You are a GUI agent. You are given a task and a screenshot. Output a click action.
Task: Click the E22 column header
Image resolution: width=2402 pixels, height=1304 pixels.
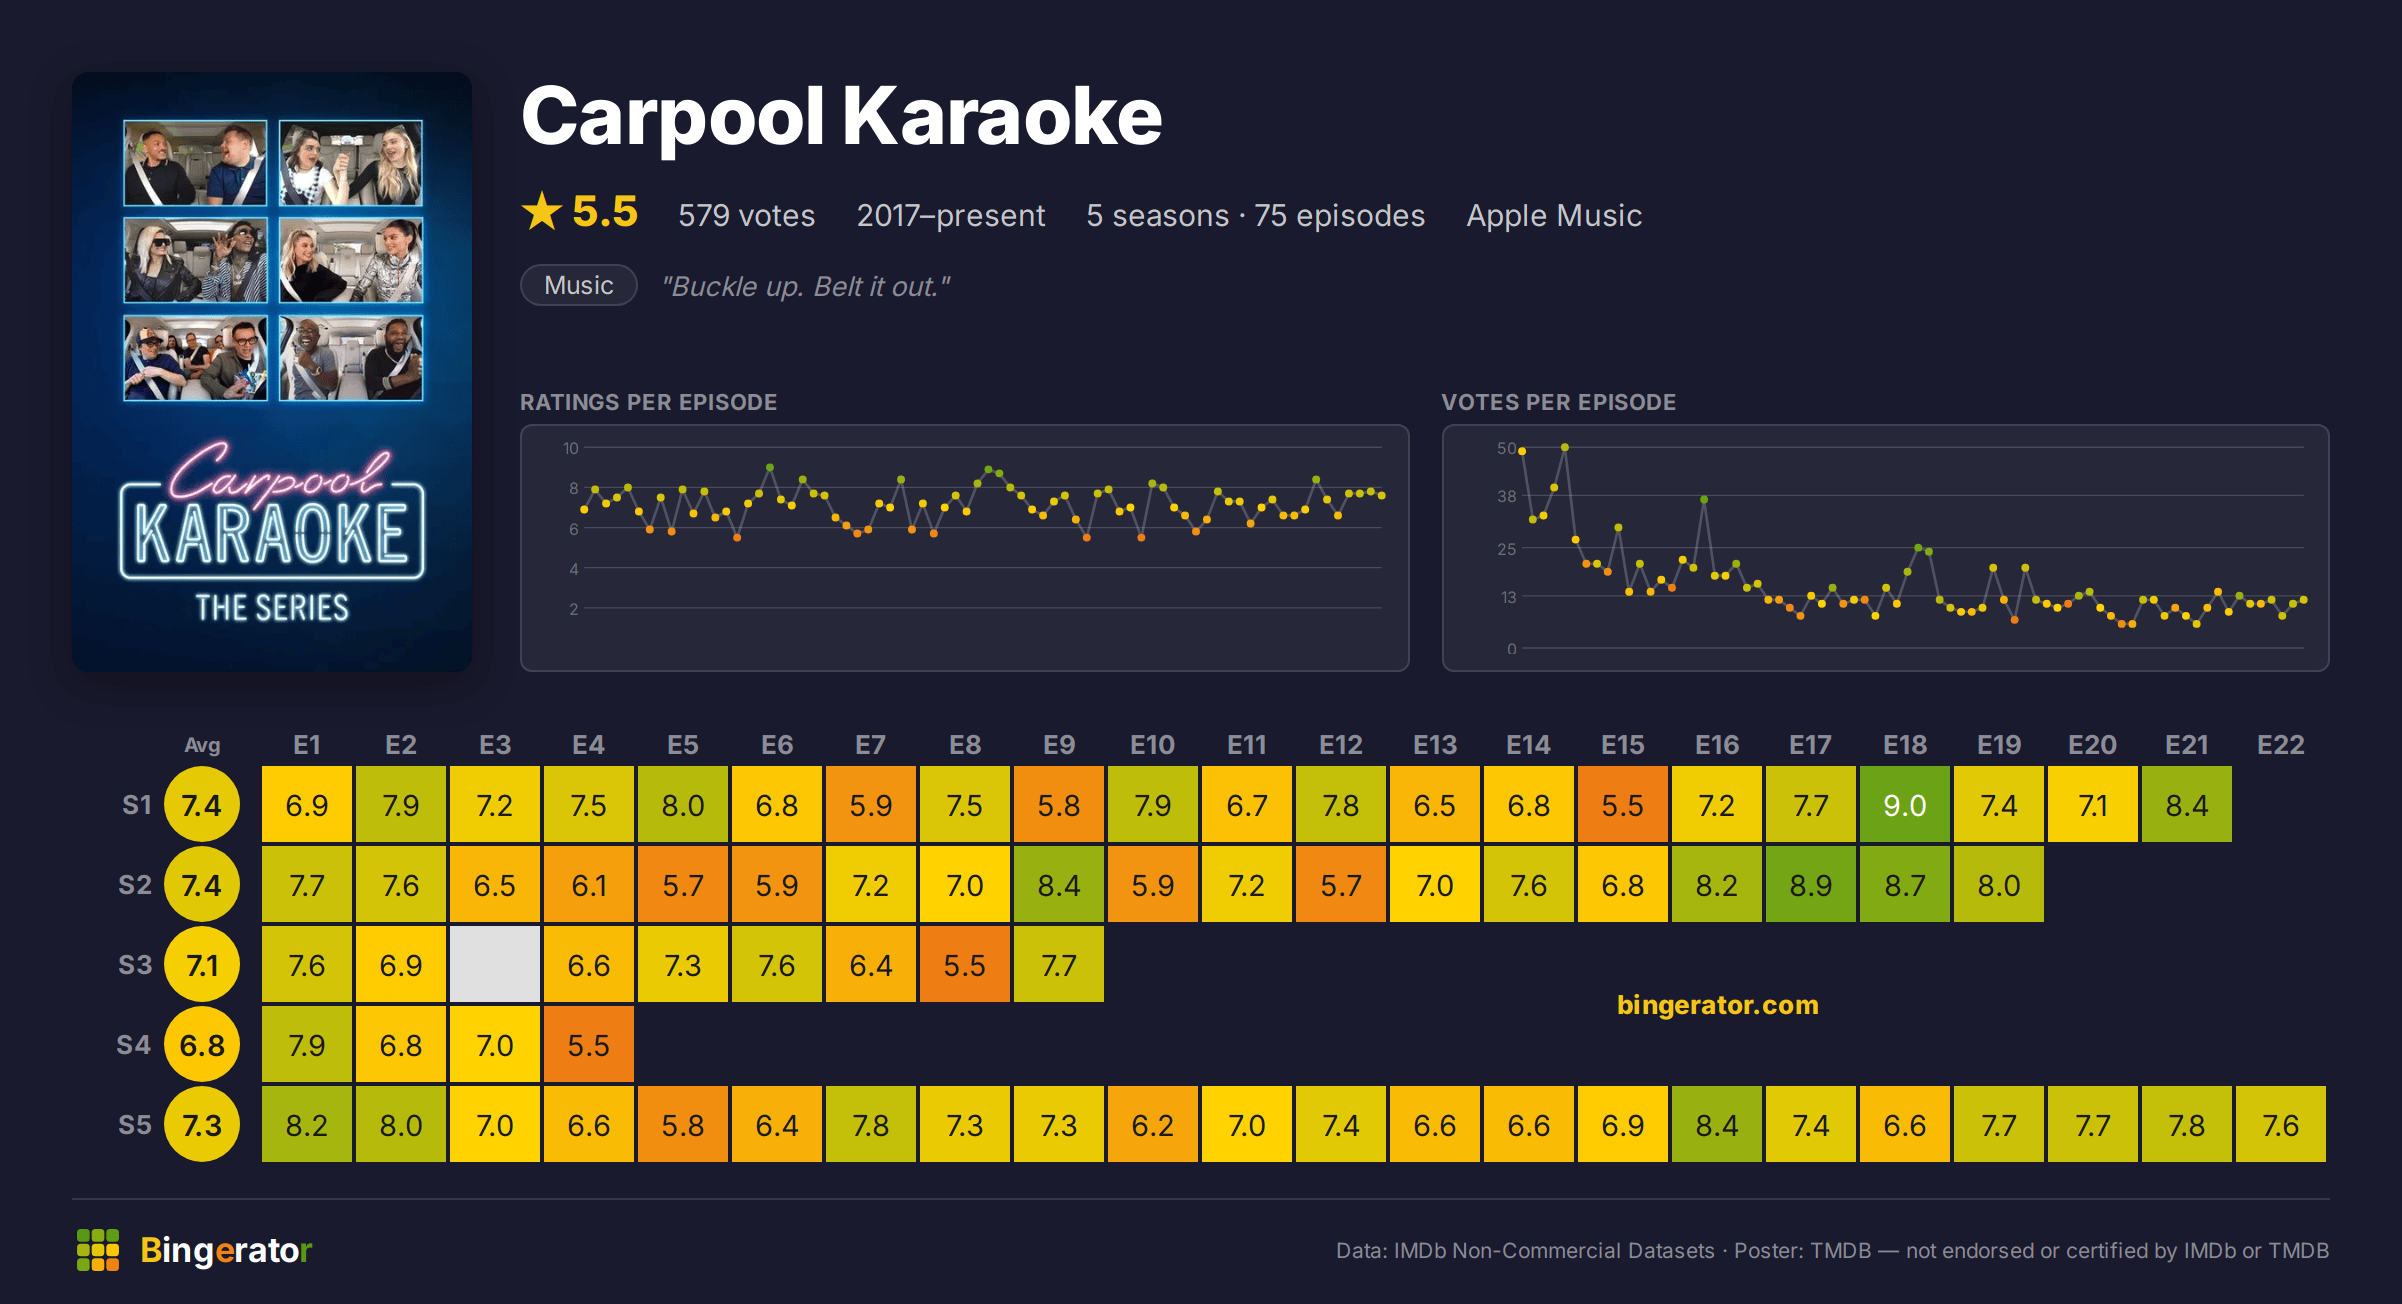[2281, 745]
